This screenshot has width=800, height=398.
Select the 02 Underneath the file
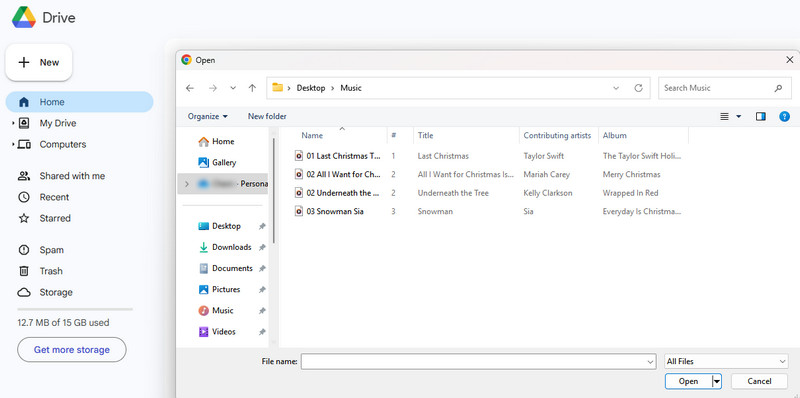tap(338, 193)
